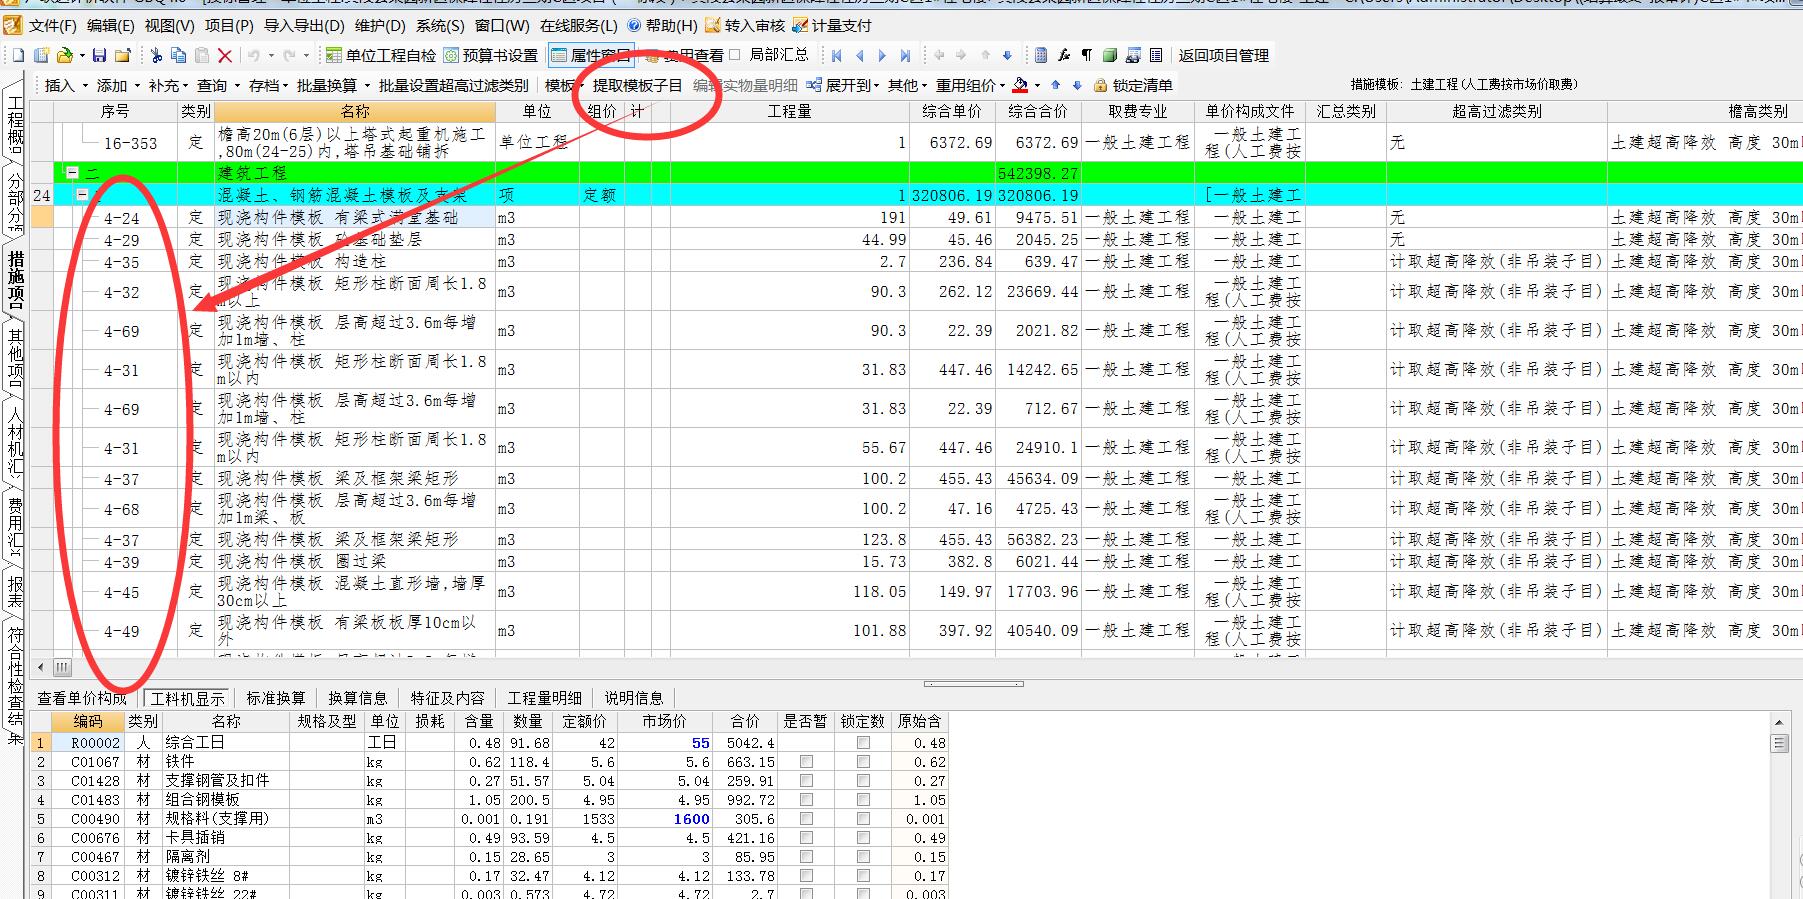Click the blue save disk icon
Viewport: 1803px width, 899px height.
(99, 55)
